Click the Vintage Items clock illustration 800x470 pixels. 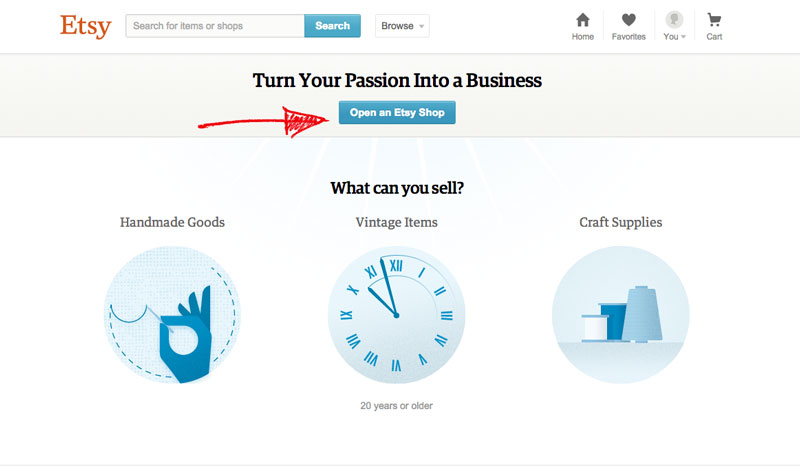(396, 315)
